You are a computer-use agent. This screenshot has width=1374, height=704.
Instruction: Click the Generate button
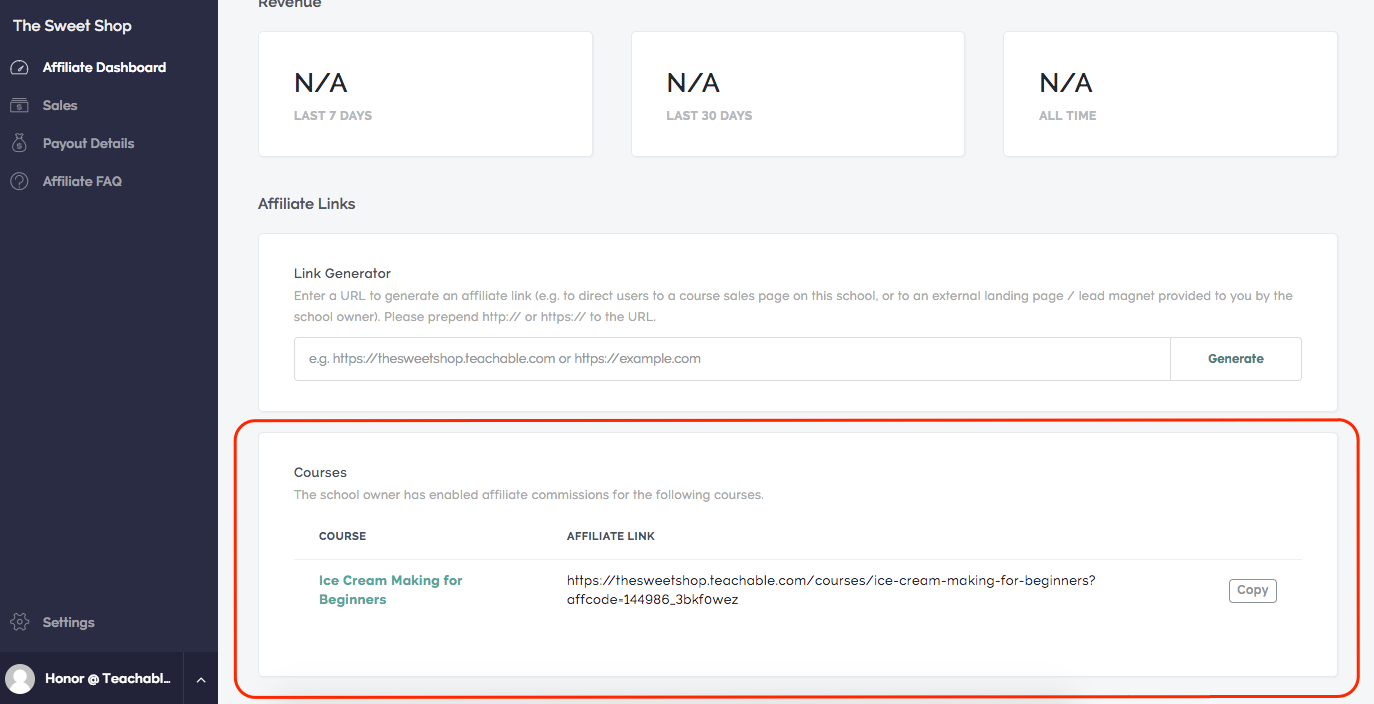coord(1236,359)
